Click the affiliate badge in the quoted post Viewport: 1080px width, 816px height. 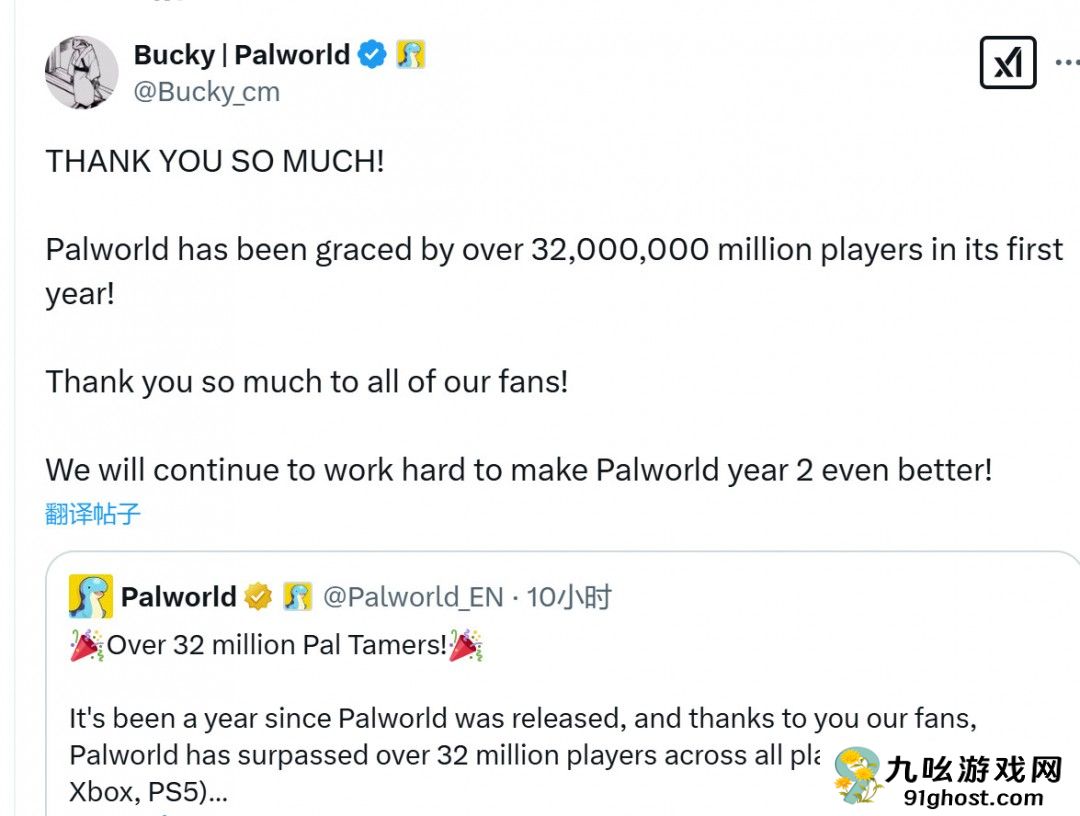(297, 597)
